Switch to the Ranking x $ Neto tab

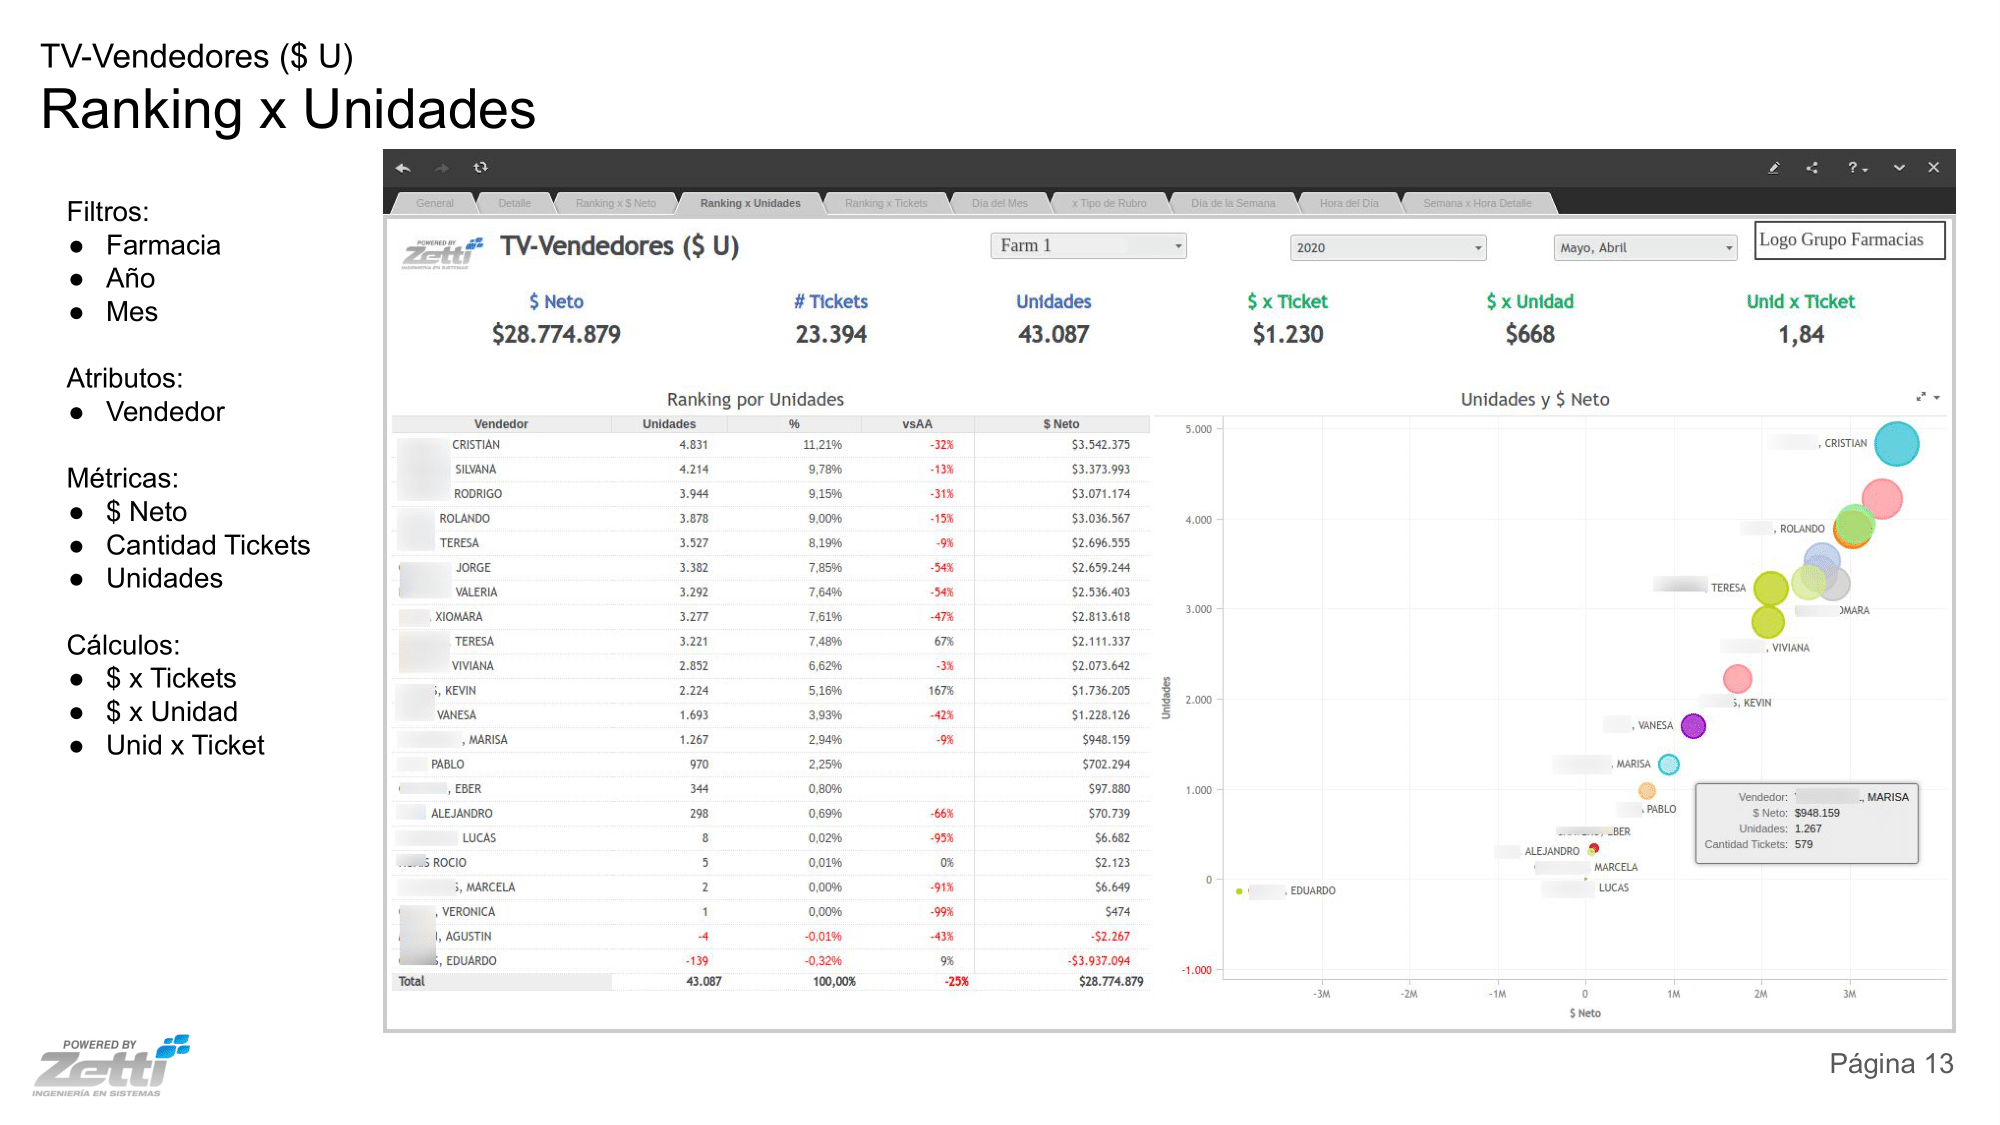[616, 203]
